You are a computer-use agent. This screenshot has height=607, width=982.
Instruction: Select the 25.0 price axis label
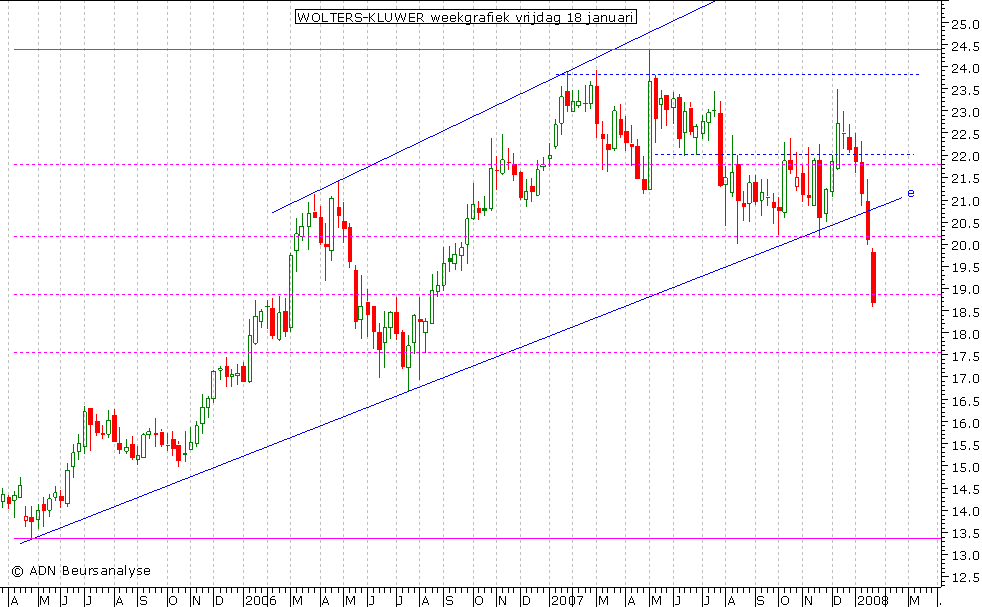point(963,24)
